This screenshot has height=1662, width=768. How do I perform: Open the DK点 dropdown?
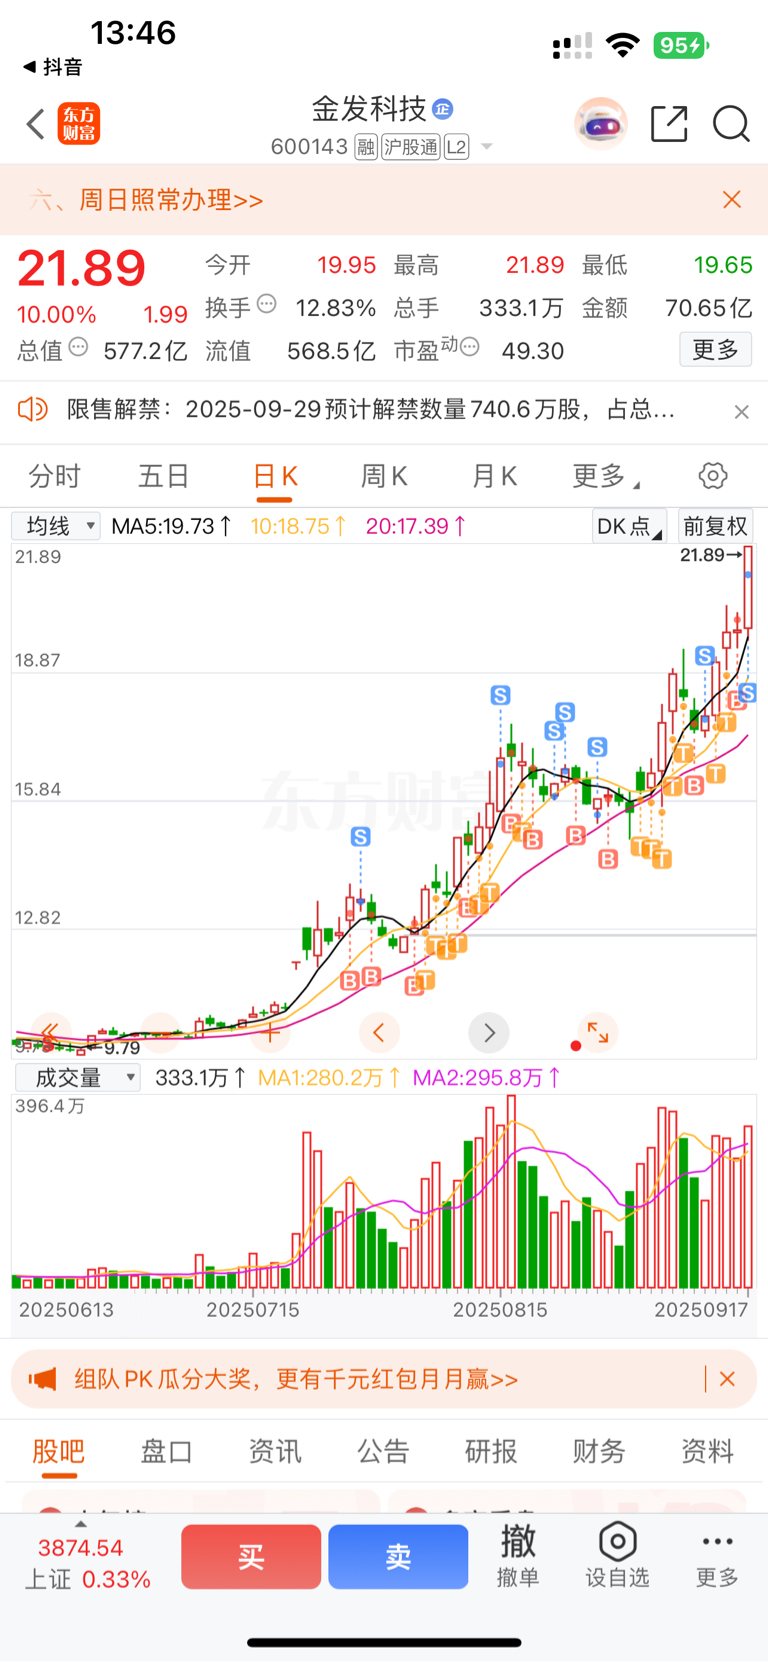click(629, 526)
